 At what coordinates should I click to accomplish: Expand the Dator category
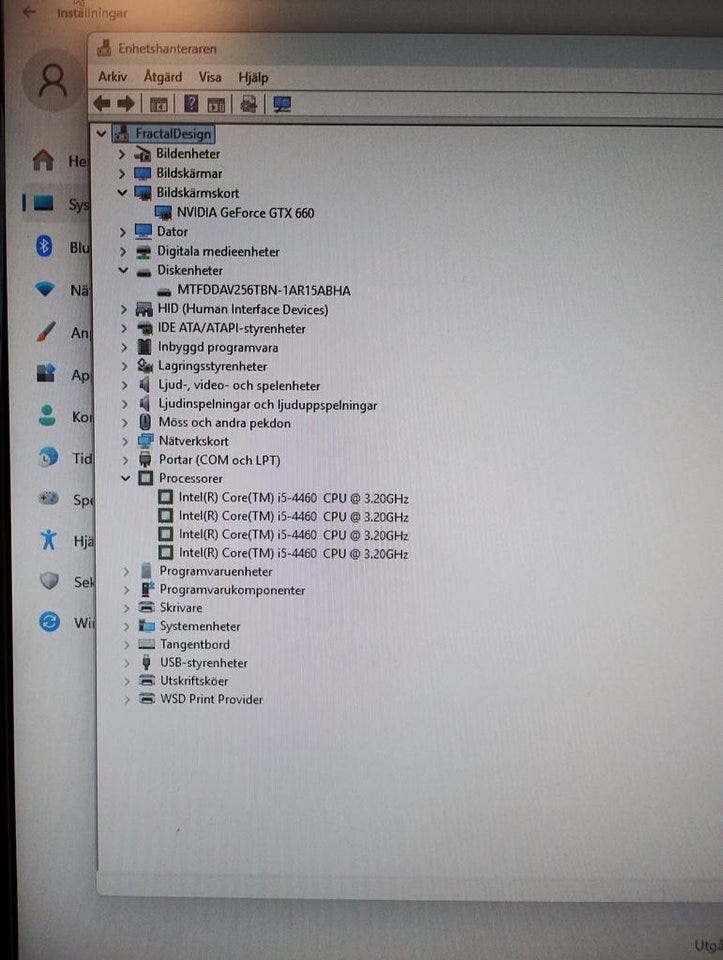pos(122,231)
